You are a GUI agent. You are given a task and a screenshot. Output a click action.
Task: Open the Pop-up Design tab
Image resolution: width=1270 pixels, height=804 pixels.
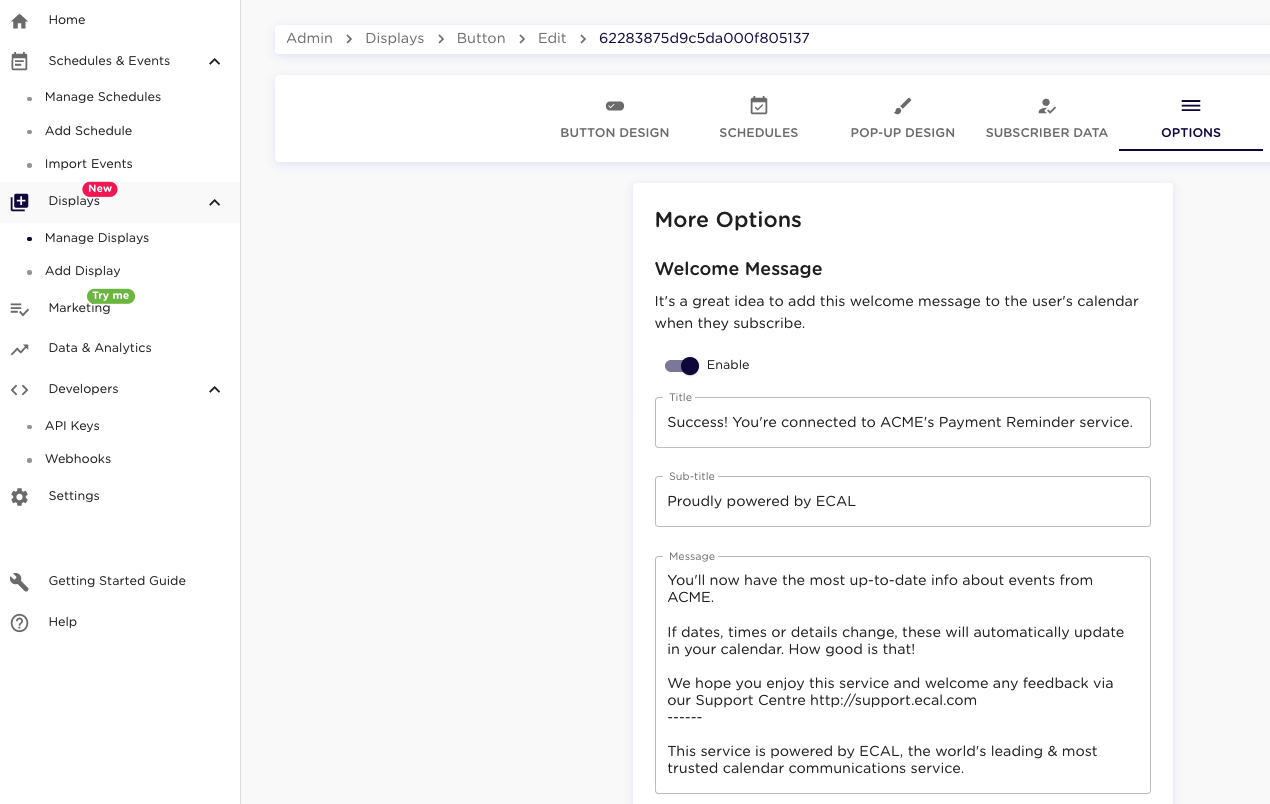pos(902,118)
